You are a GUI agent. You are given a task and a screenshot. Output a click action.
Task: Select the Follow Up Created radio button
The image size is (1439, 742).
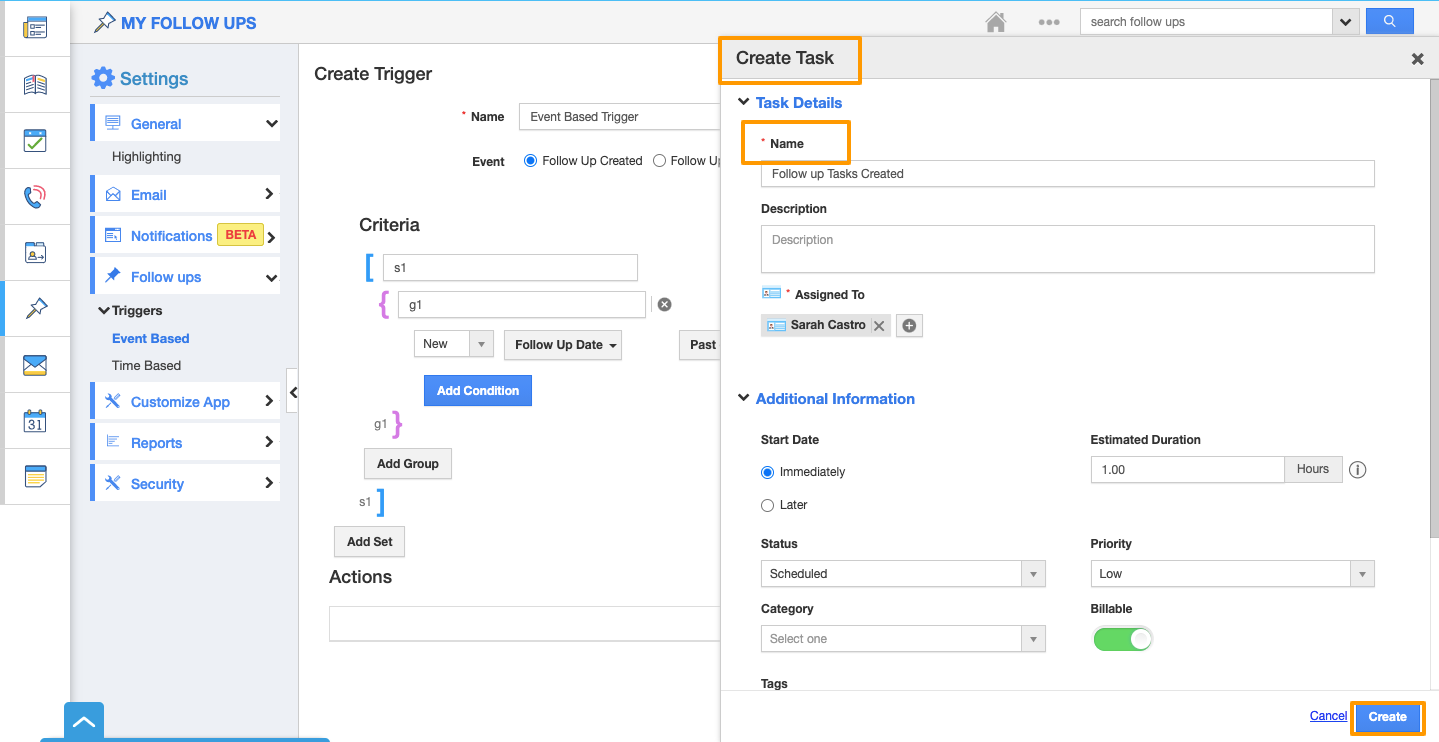(x=531, y=161)
